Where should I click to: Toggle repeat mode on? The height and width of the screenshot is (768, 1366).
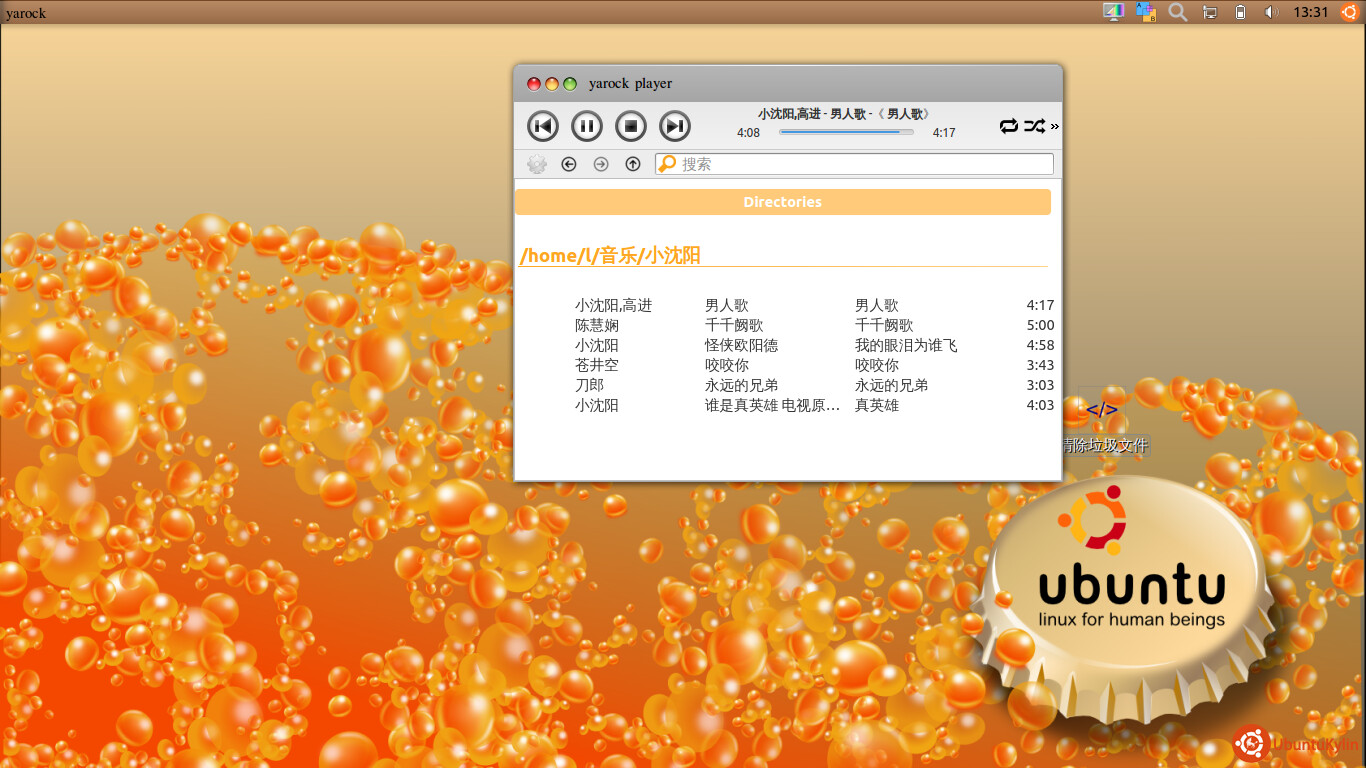pos(1008,126)
